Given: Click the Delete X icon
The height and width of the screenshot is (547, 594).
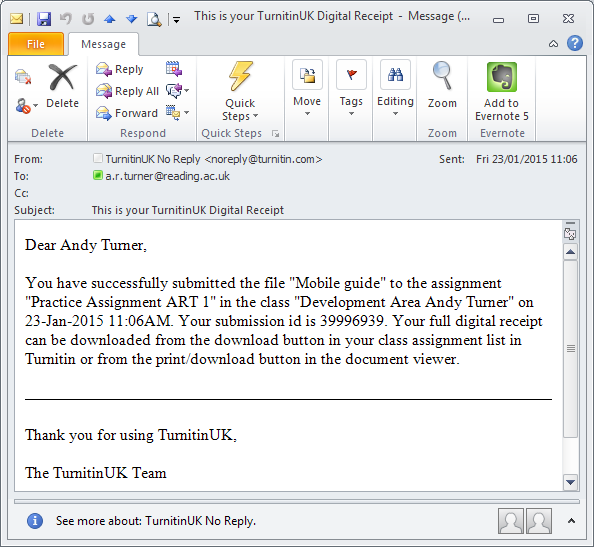Looking at the screenshot, I should click(62, 78).
